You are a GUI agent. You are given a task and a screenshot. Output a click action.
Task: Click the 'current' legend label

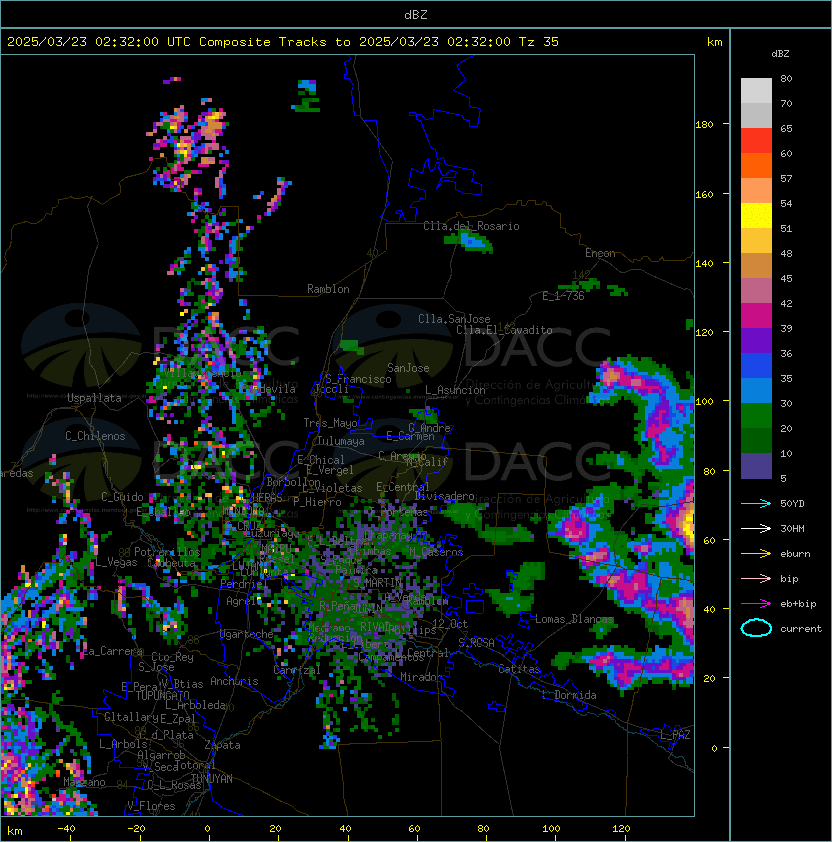pos(801,629)
